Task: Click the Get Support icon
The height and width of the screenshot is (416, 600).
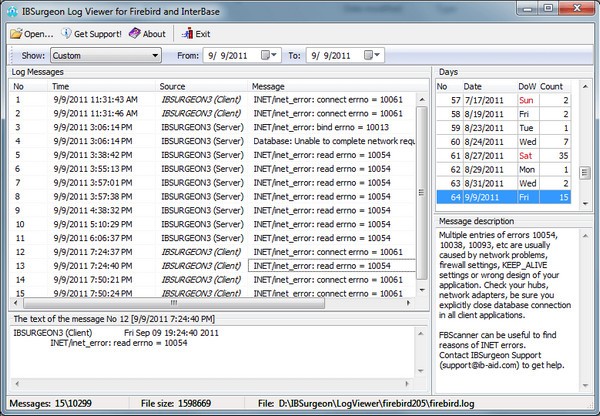Action: tap(67, 34)
